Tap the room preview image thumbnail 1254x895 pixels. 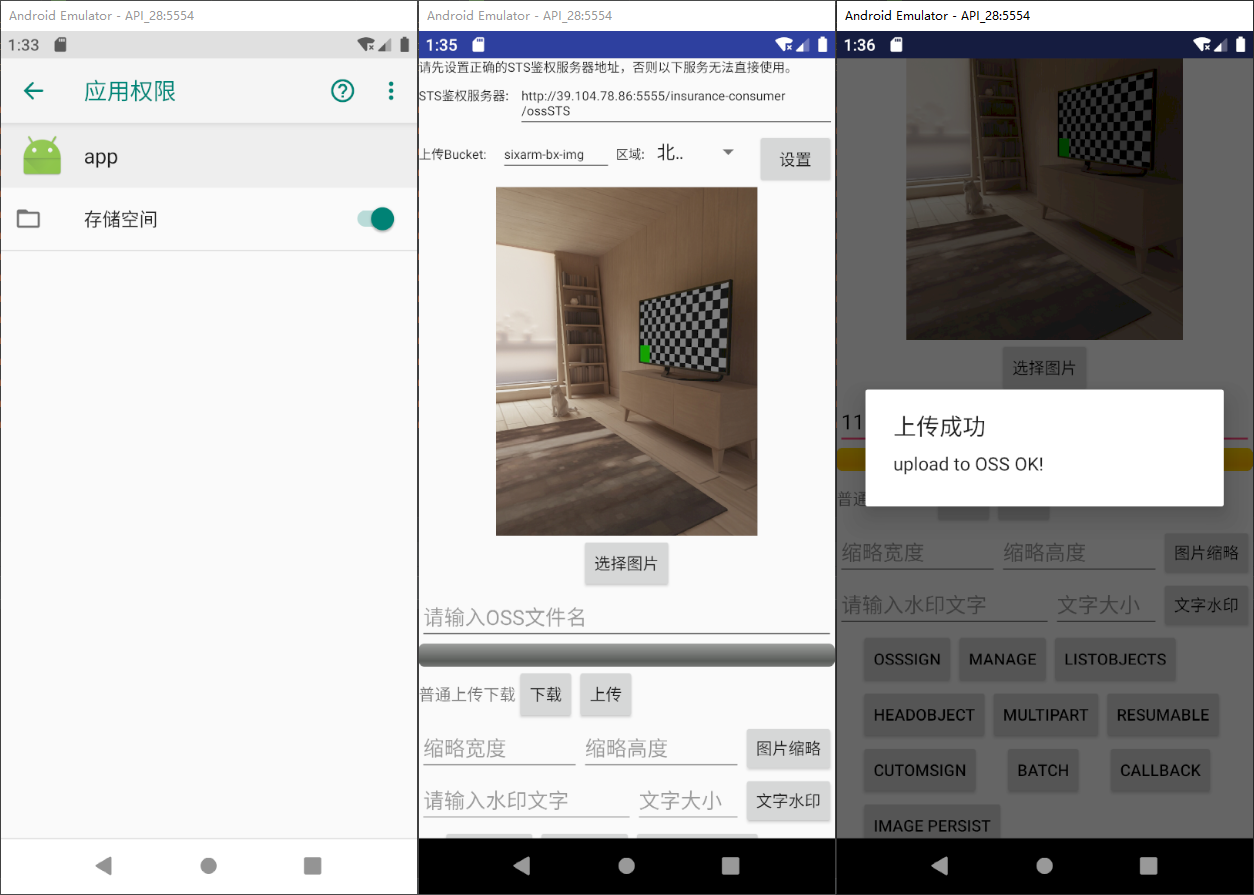point(626,360)
